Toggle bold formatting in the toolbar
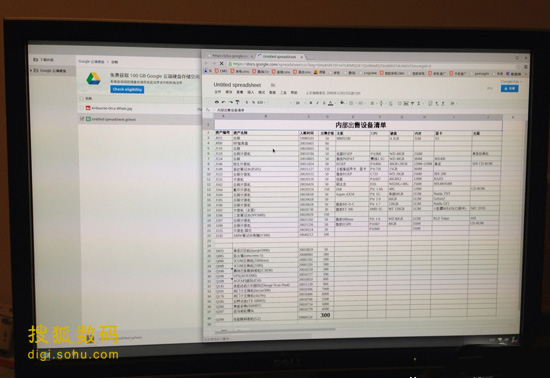This screenshot has width=550, height=378. click(310, 103)
